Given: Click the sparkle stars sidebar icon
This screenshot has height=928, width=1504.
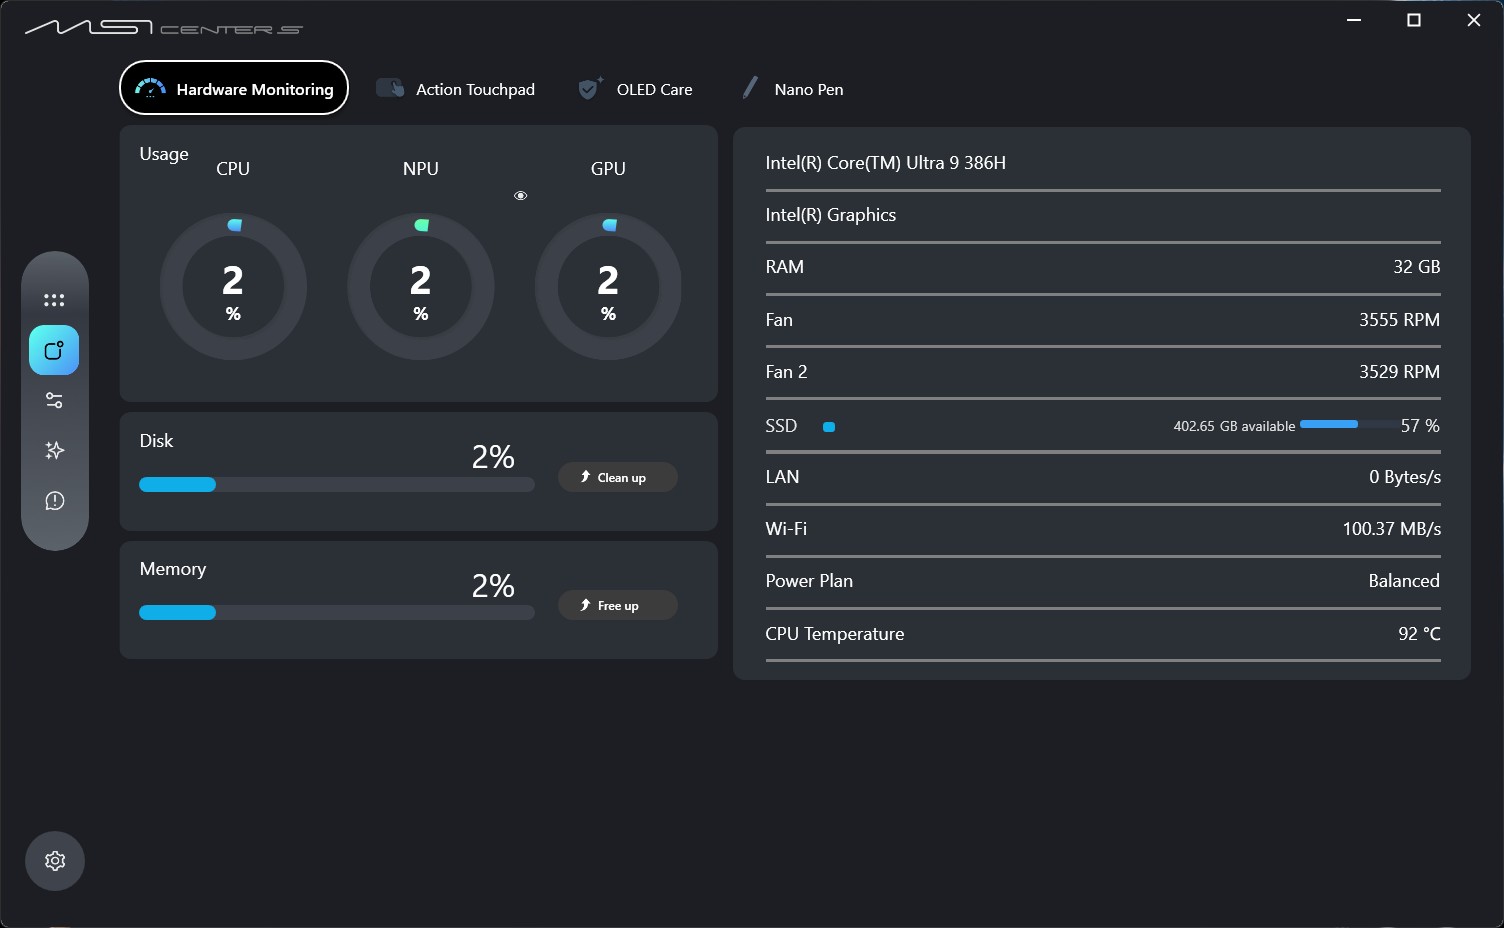Looking at the screenshot, I should coord(54,450).
